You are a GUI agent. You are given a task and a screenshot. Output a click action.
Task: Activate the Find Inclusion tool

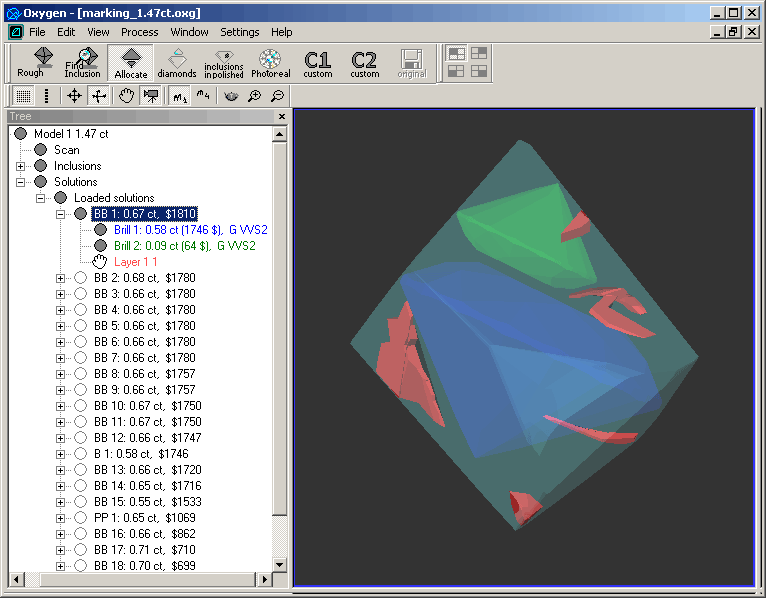point(82,62)
